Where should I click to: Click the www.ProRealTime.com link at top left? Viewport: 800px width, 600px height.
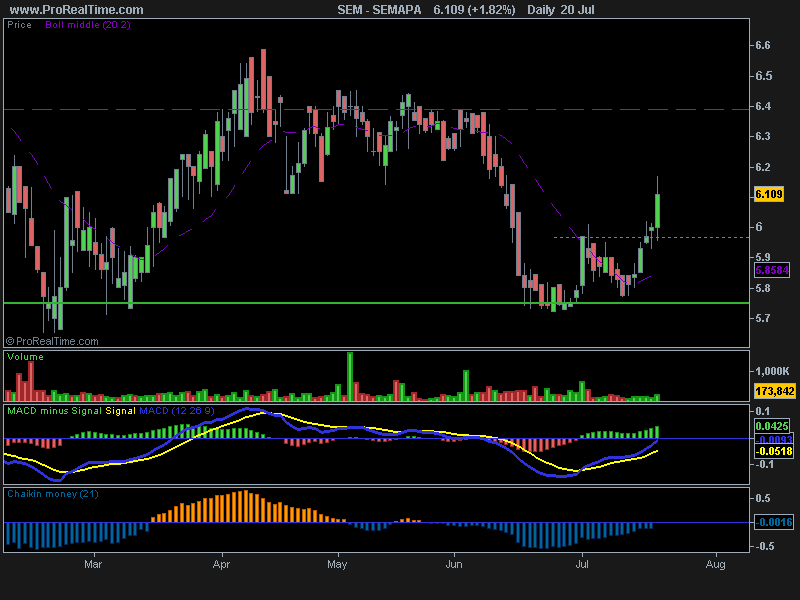76,9
